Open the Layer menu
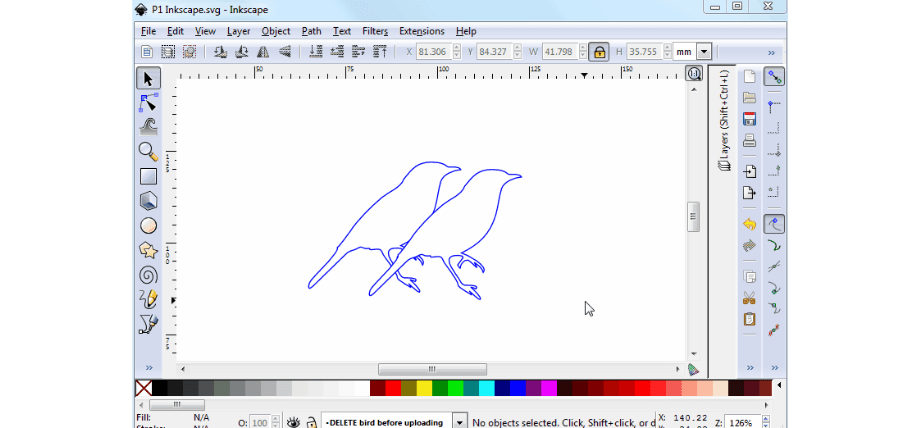The image size is (920, 428). click(x=239, y=31)
